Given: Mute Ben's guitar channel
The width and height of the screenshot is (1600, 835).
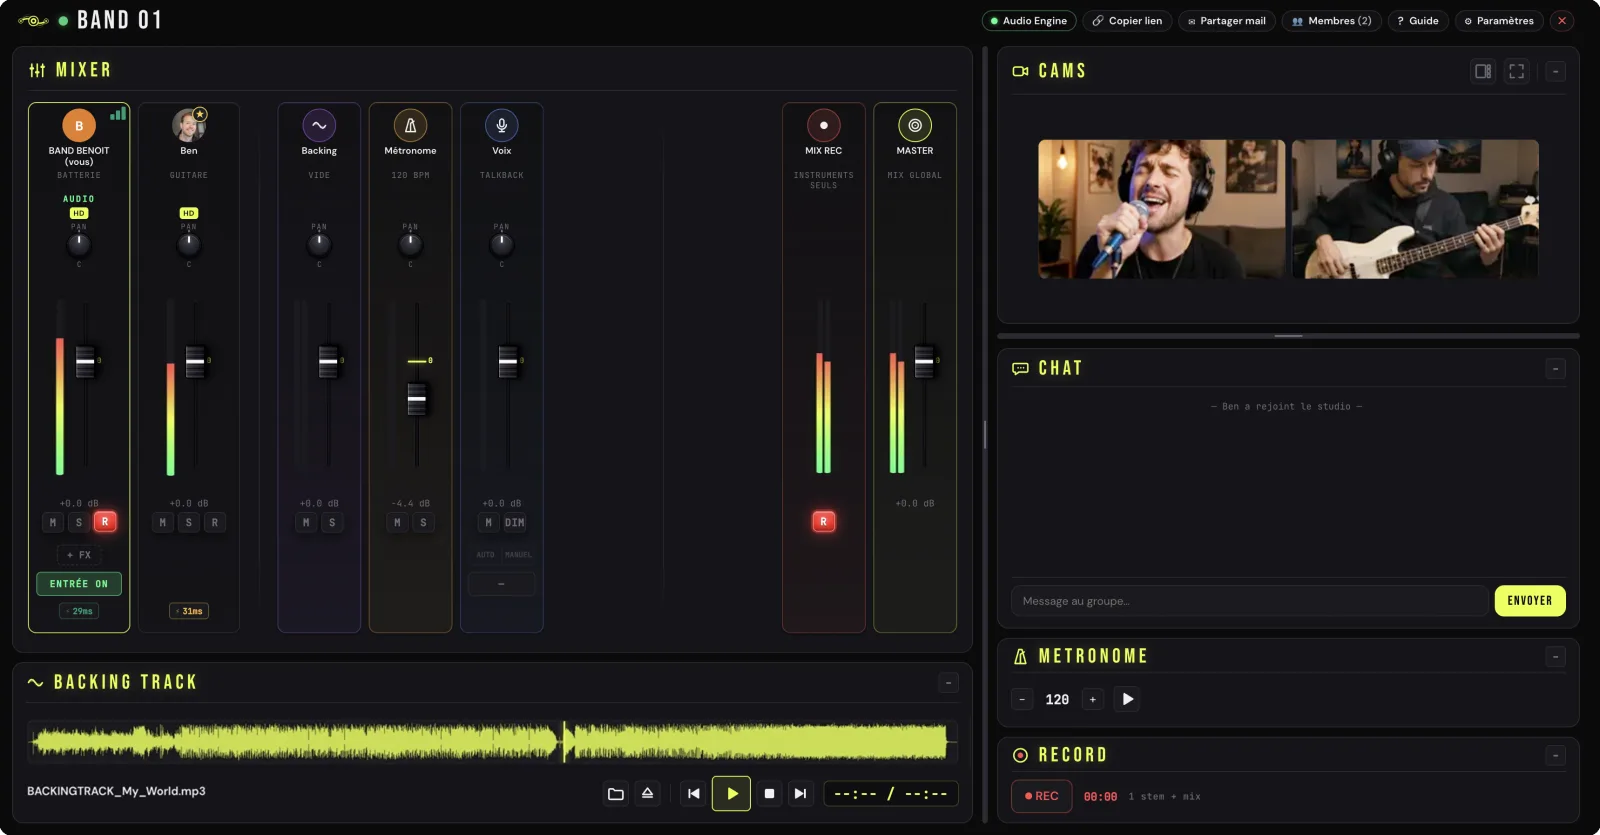Looking at the screenshot, I should pyautogui.click(x=163, y=522).
